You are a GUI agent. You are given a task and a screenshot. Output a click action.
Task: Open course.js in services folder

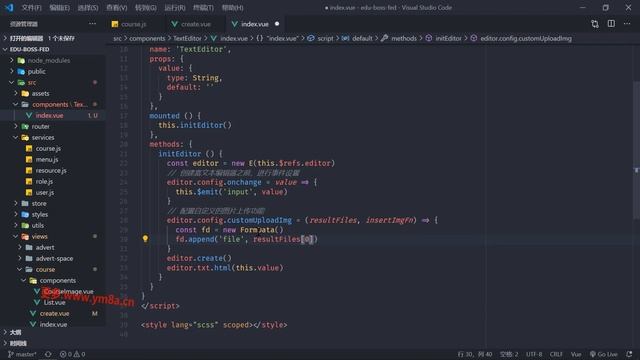(x=53, y=149)
